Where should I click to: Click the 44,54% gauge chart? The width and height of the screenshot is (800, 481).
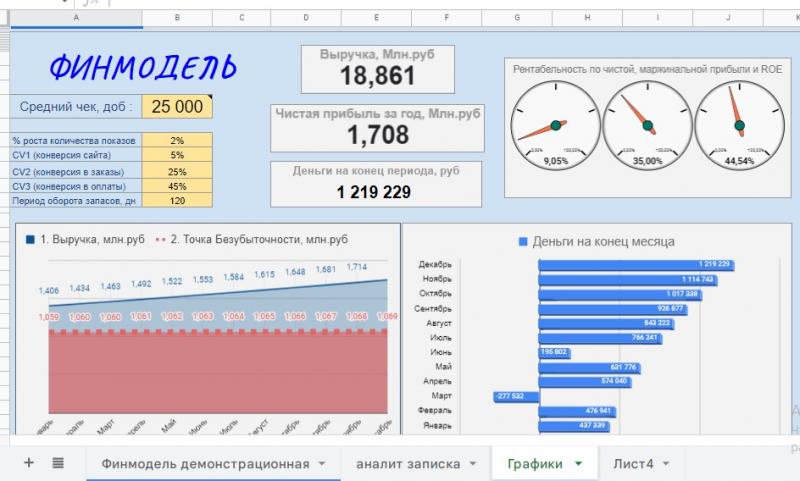739,125
